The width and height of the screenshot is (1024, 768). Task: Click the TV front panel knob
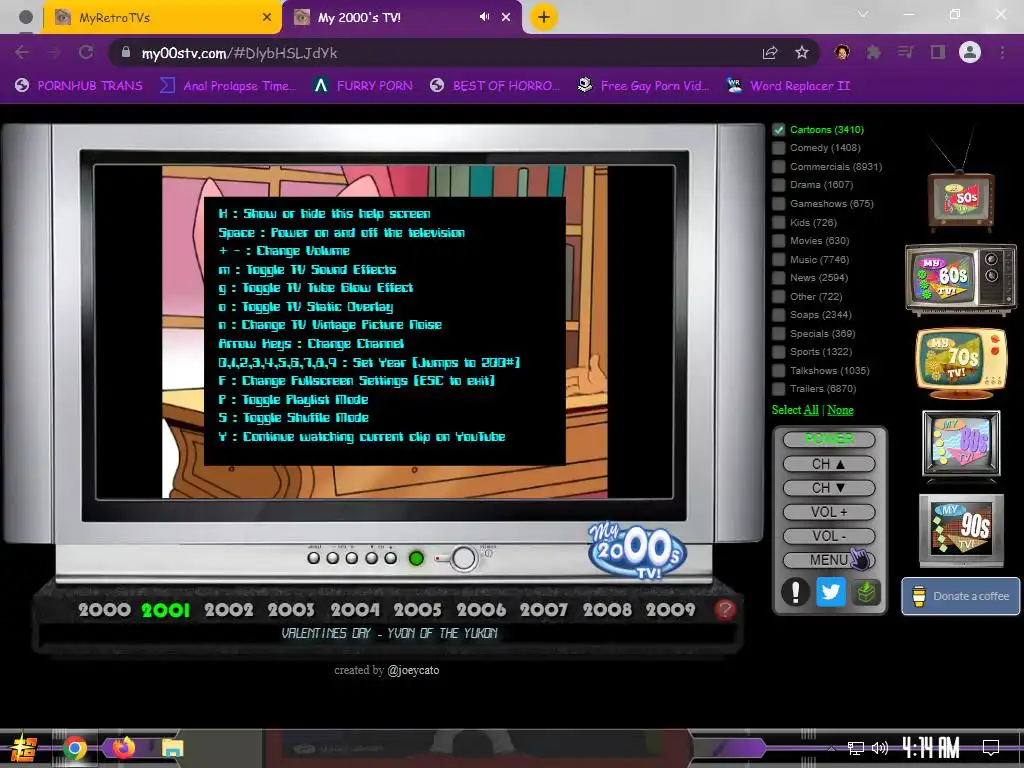tap(464, 558)
